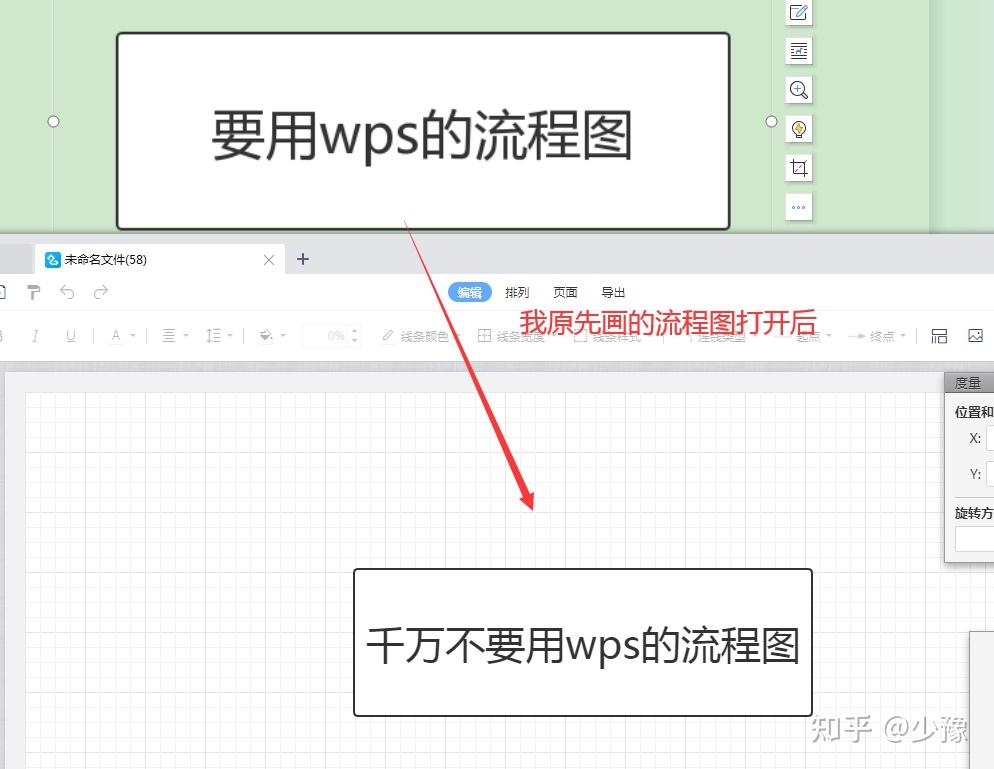Viewport: 994px width, 769px height.
Task: Open the three-dots more options button
Action: pos(799,207)
